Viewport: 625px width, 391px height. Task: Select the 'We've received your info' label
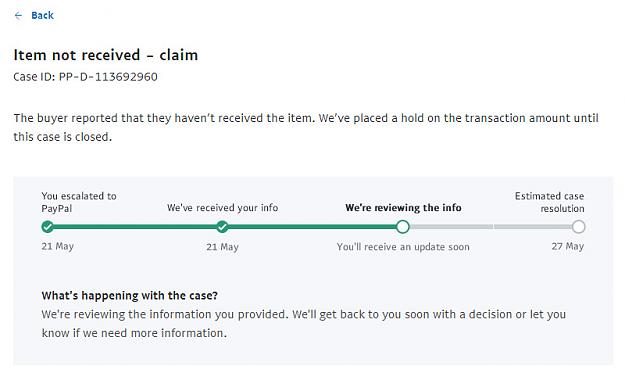click(x=222, y=208)
